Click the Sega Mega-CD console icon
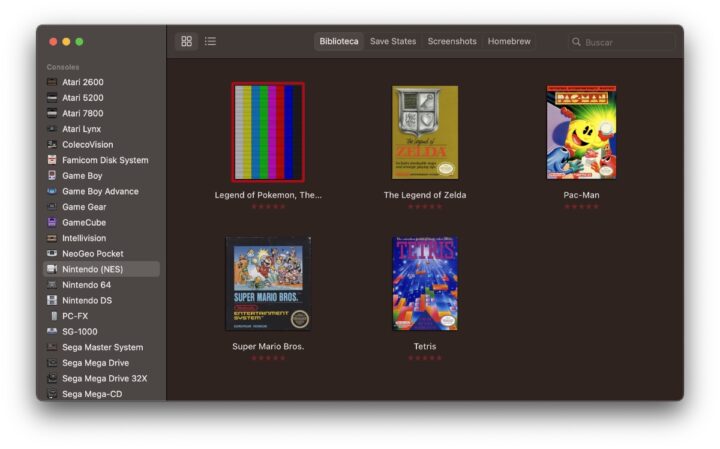Viewport: 720px width, 449px height. [x=52, y=394]
